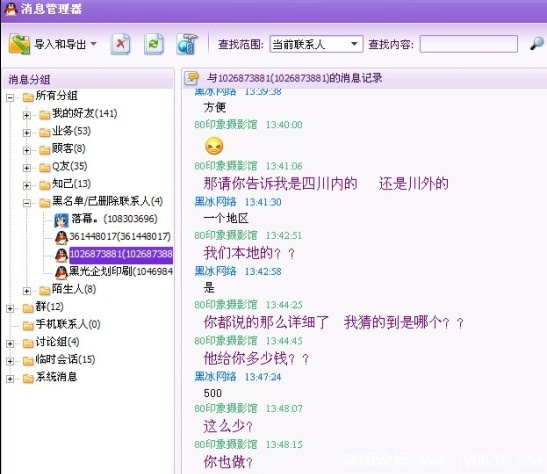The width and height of the screenshot is (547, 474).
Task: Collapse the 黑名单/已删除联系人(4) group
Action: (x=27, y=203)
